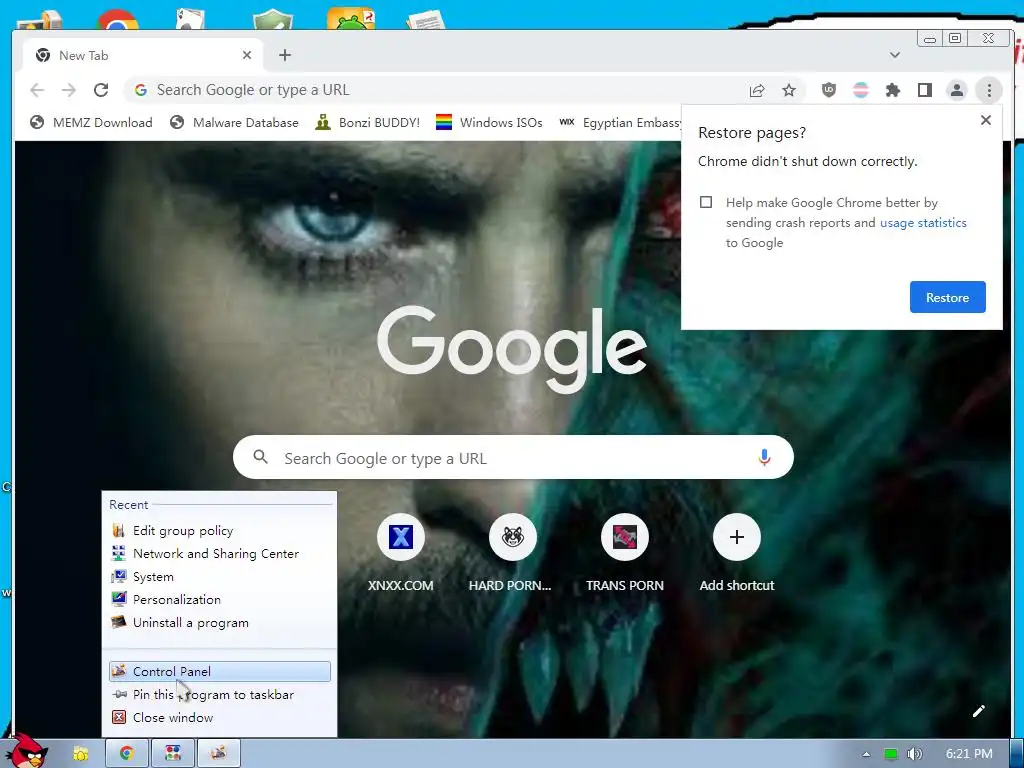Image resolution: width=1024 pixels, height=768 pixels.
Task: Open the Extensions puzzle icon
Action: (893, 90)
